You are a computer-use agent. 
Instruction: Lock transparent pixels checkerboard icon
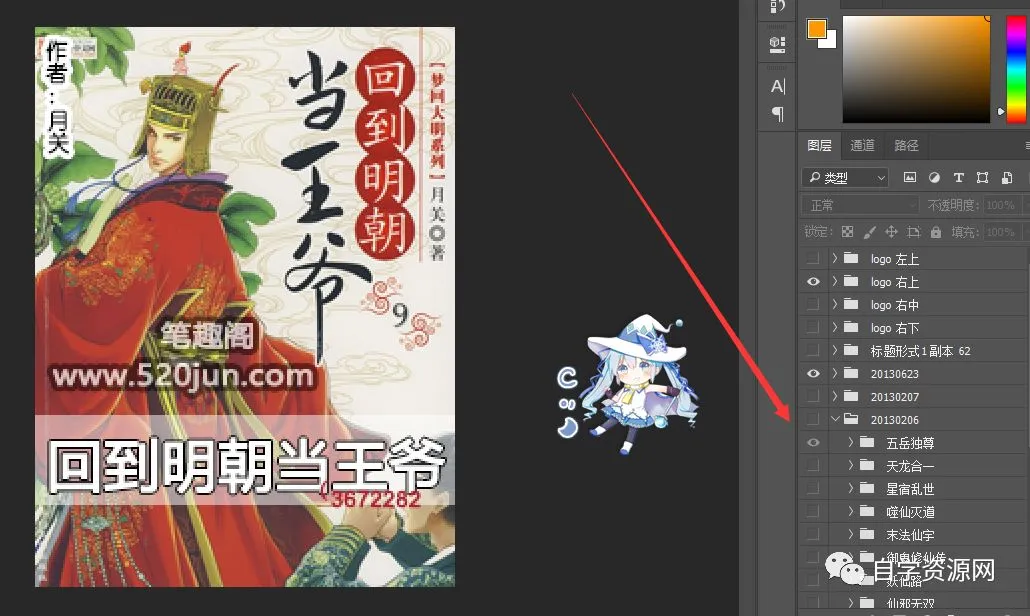click(x=847, y=232)
